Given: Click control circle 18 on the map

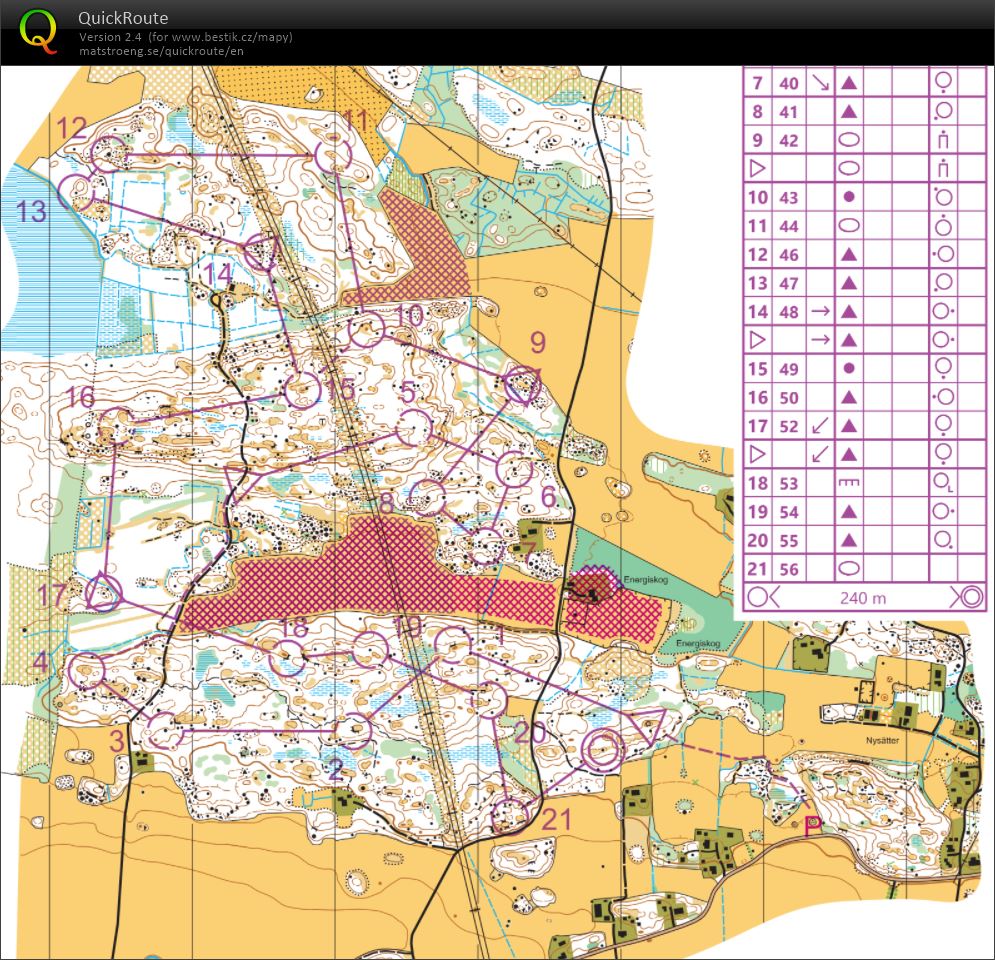Looking at the screenshot, I should [x=290, y=657].
